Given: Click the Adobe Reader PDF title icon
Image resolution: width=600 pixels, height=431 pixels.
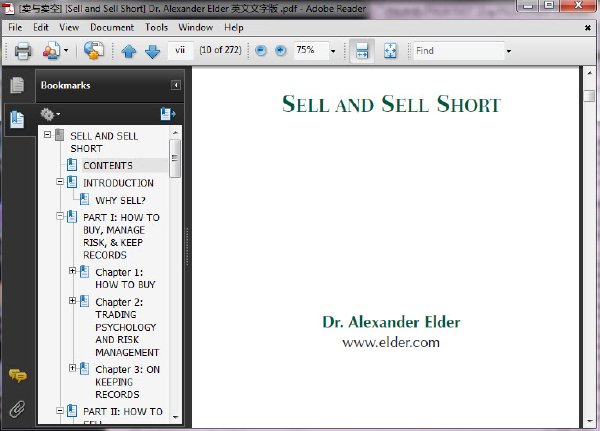Looking at the screenshot, I should [x=8, y=8].
